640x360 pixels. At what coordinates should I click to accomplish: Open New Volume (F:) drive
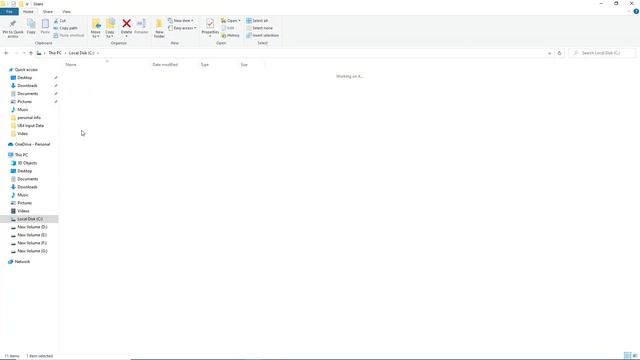[x=32, y=243]
